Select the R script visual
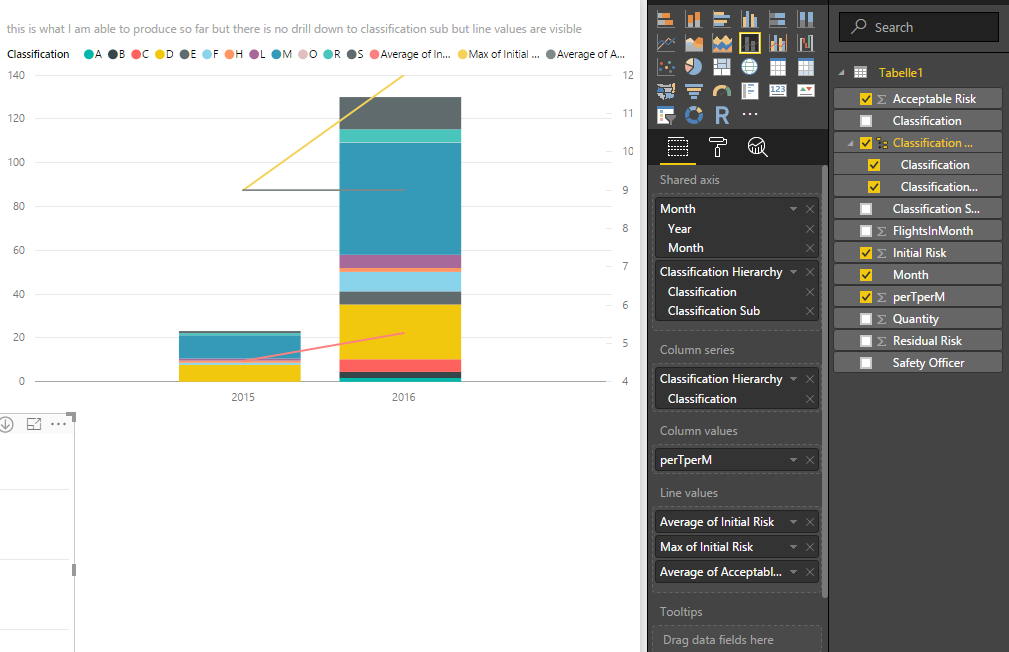 point(722,115)
